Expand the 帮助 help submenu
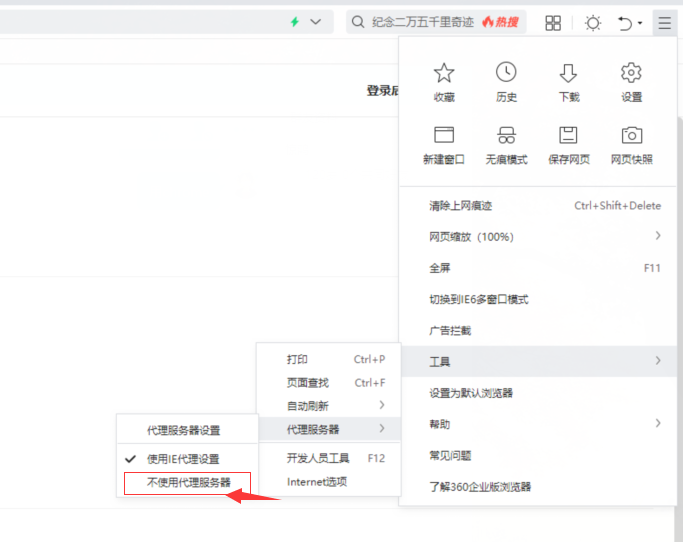 538,424
